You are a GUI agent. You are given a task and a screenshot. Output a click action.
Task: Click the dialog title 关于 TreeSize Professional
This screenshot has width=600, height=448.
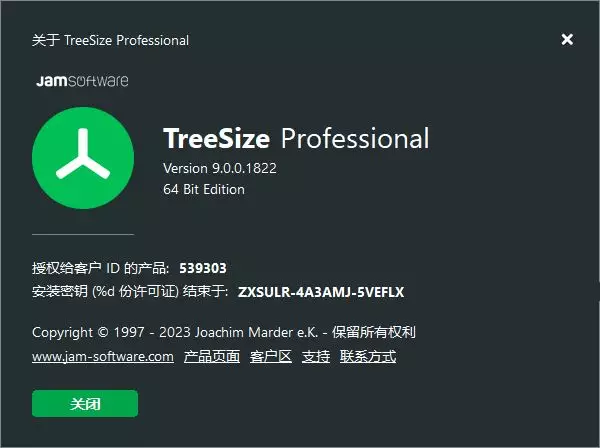111,40
